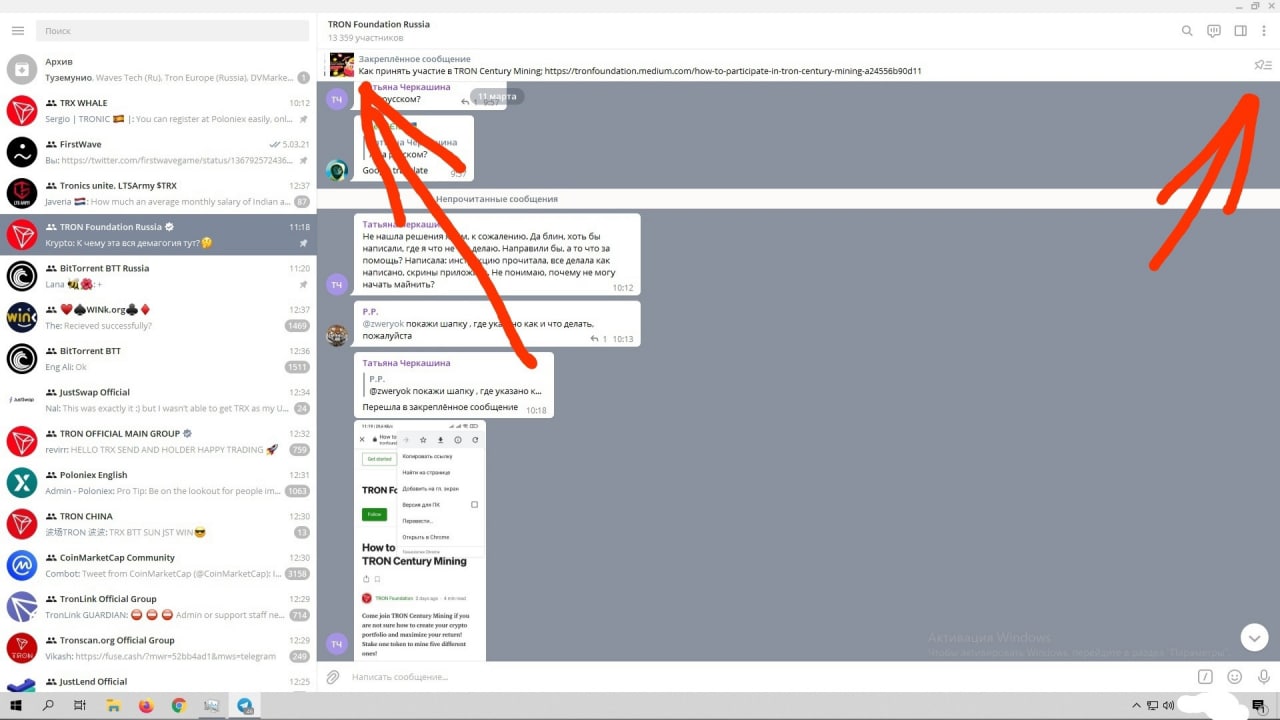Select the TRON Foundation Russia chat row
Image resolution: width=1280 pixels, height=720 pixels.
[158, 234]
